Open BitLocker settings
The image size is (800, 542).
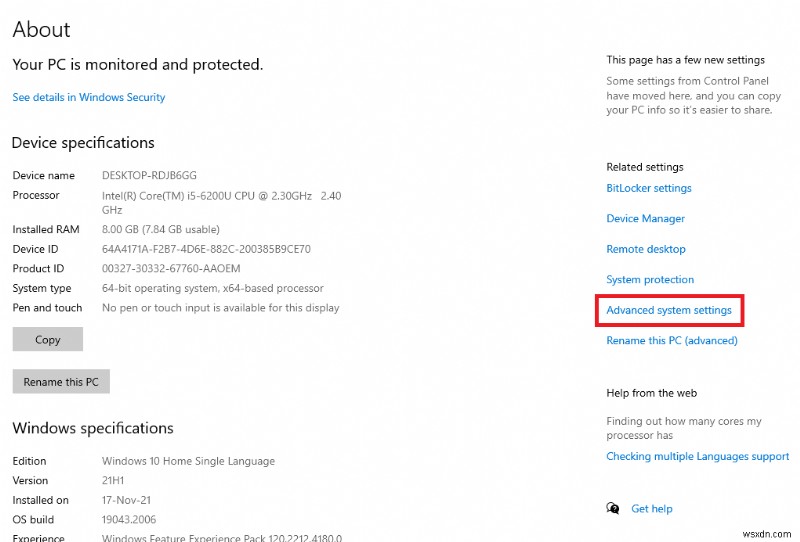[648, 188]
